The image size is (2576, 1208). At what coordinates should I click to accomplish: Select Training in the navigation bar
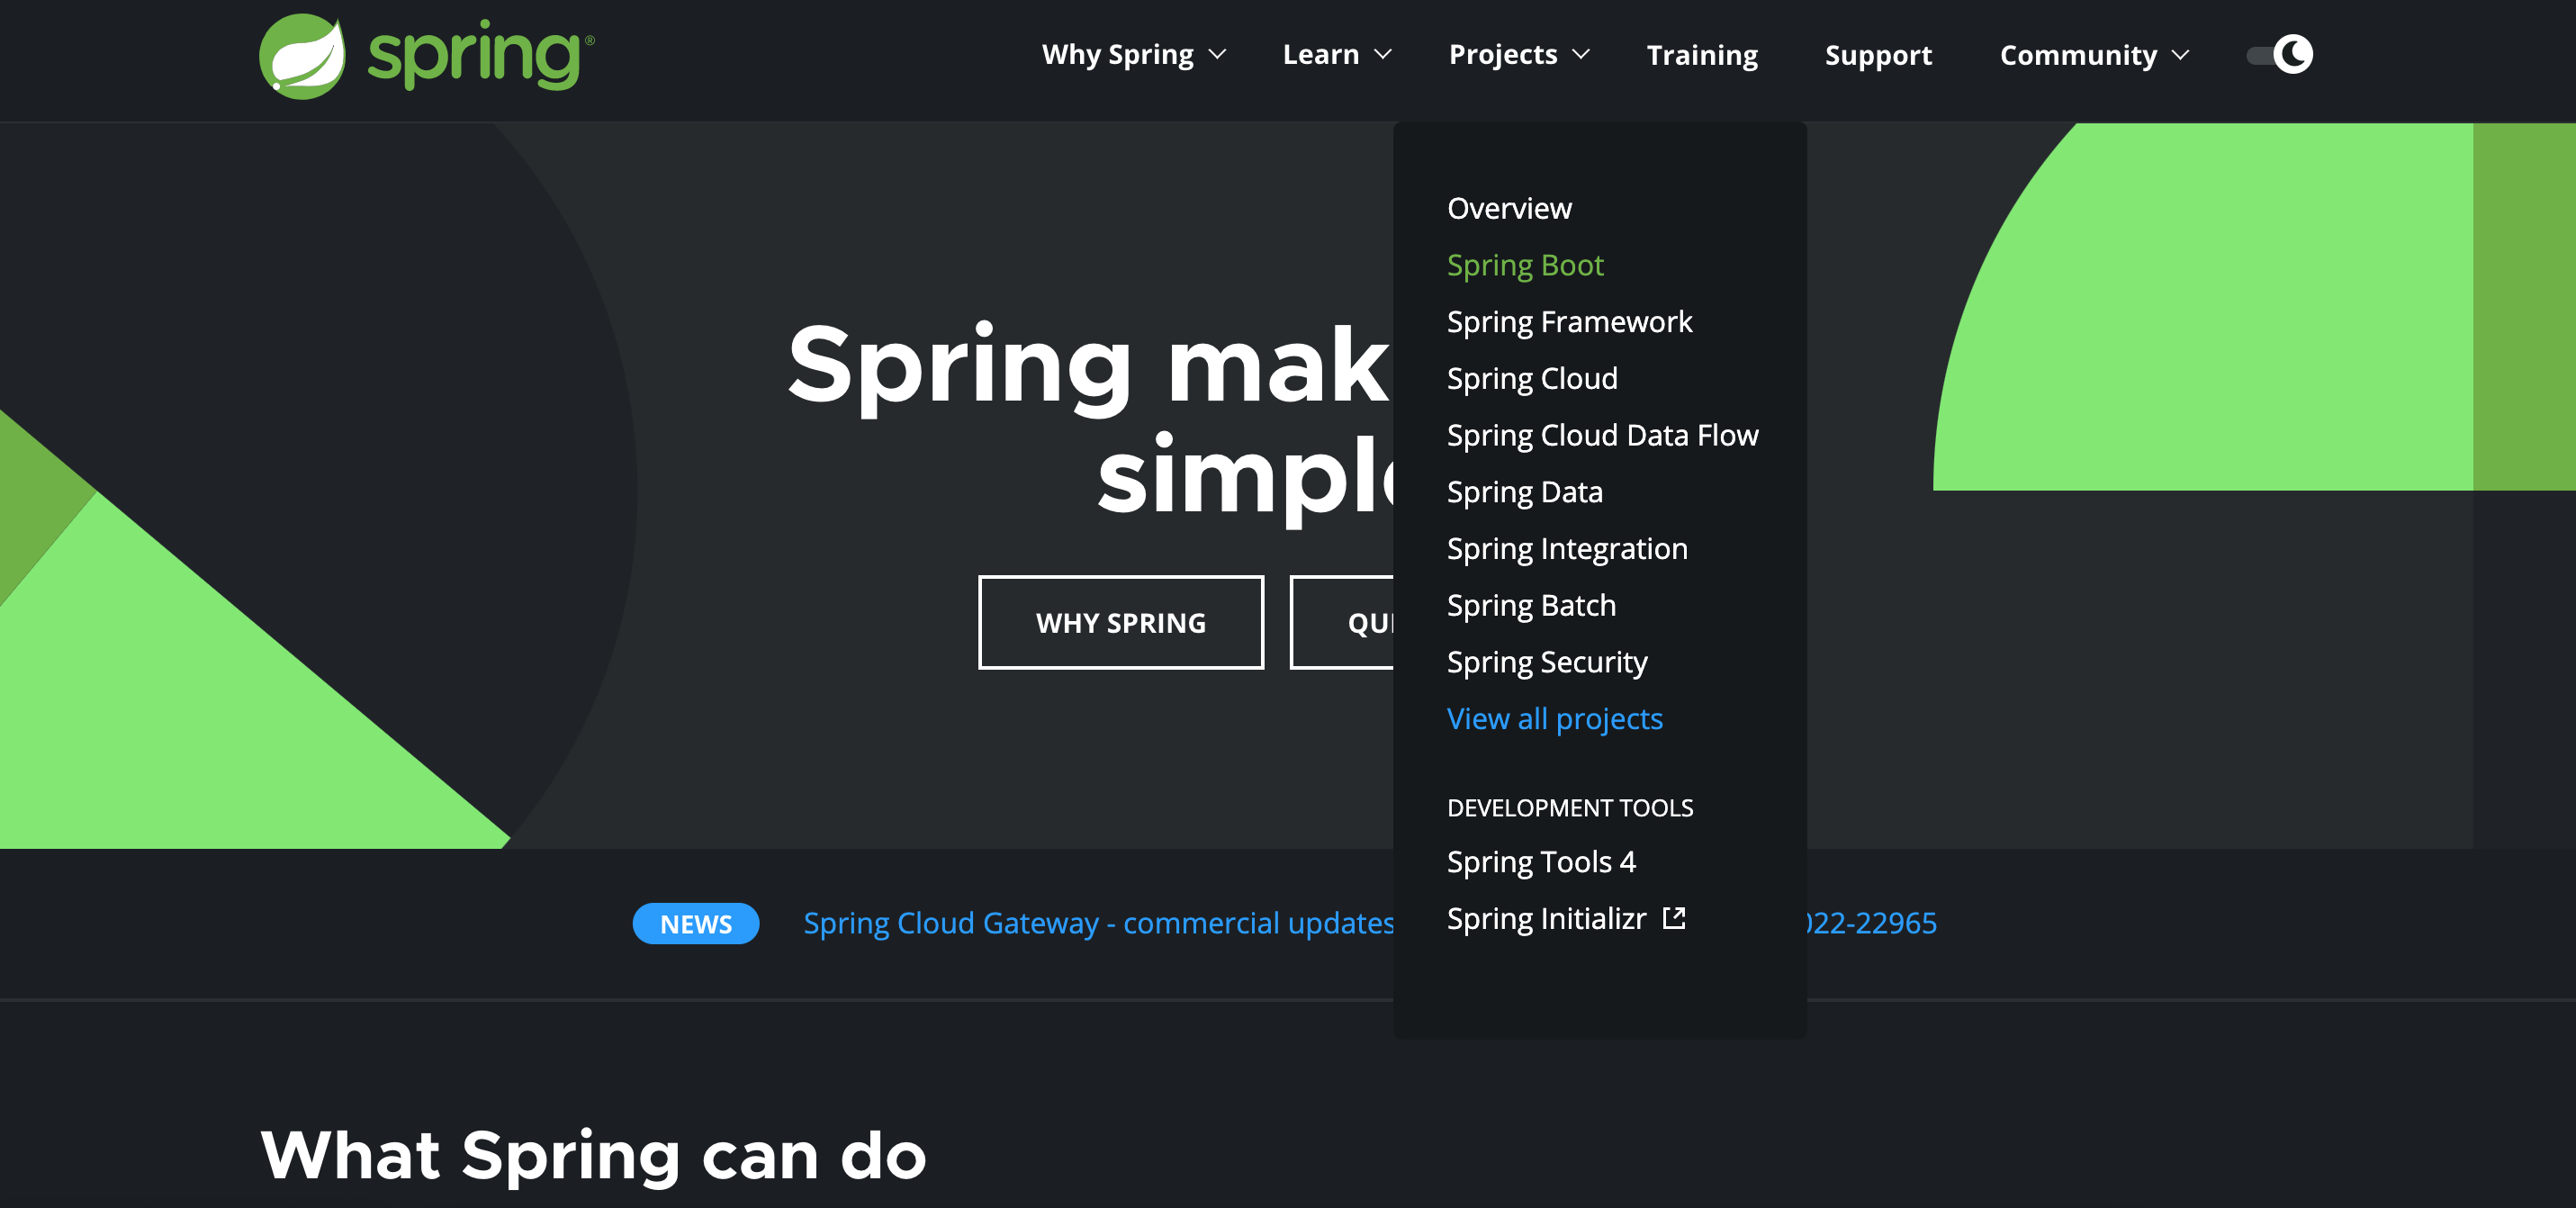[x=1702, y=55]
